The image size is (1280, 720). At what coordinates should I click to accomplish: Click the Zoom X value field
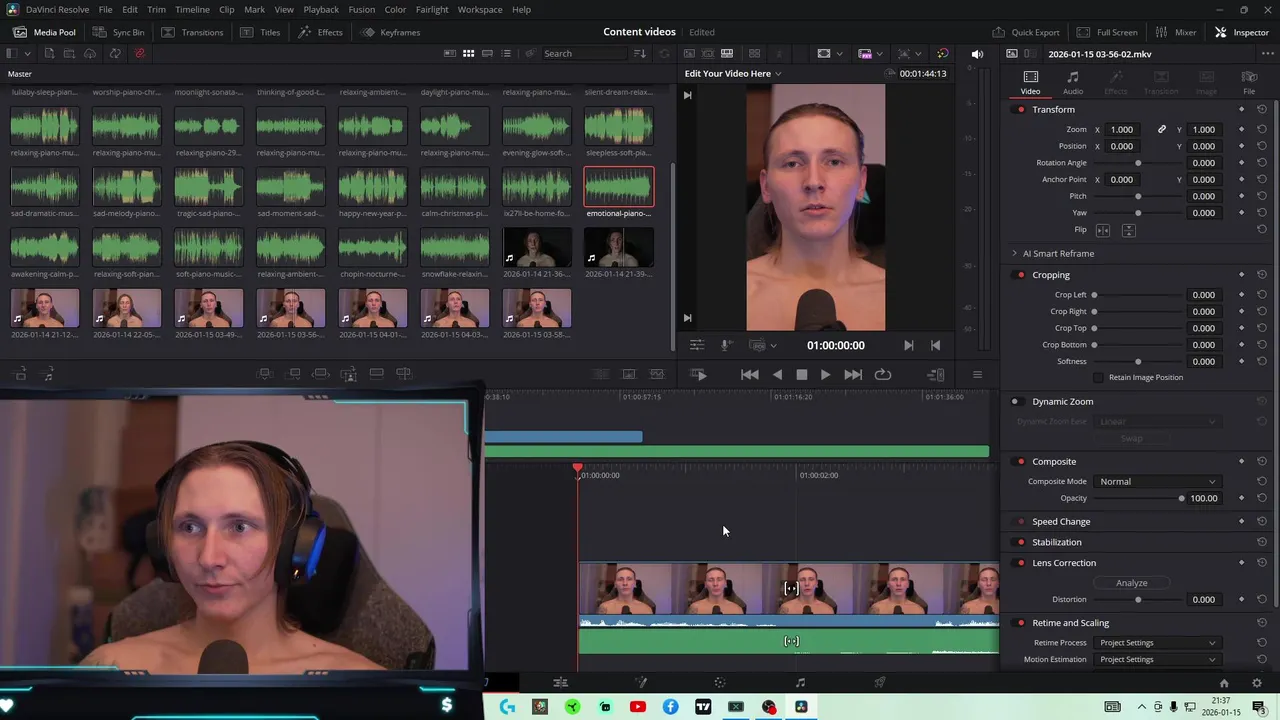(x=1122, y=129)
